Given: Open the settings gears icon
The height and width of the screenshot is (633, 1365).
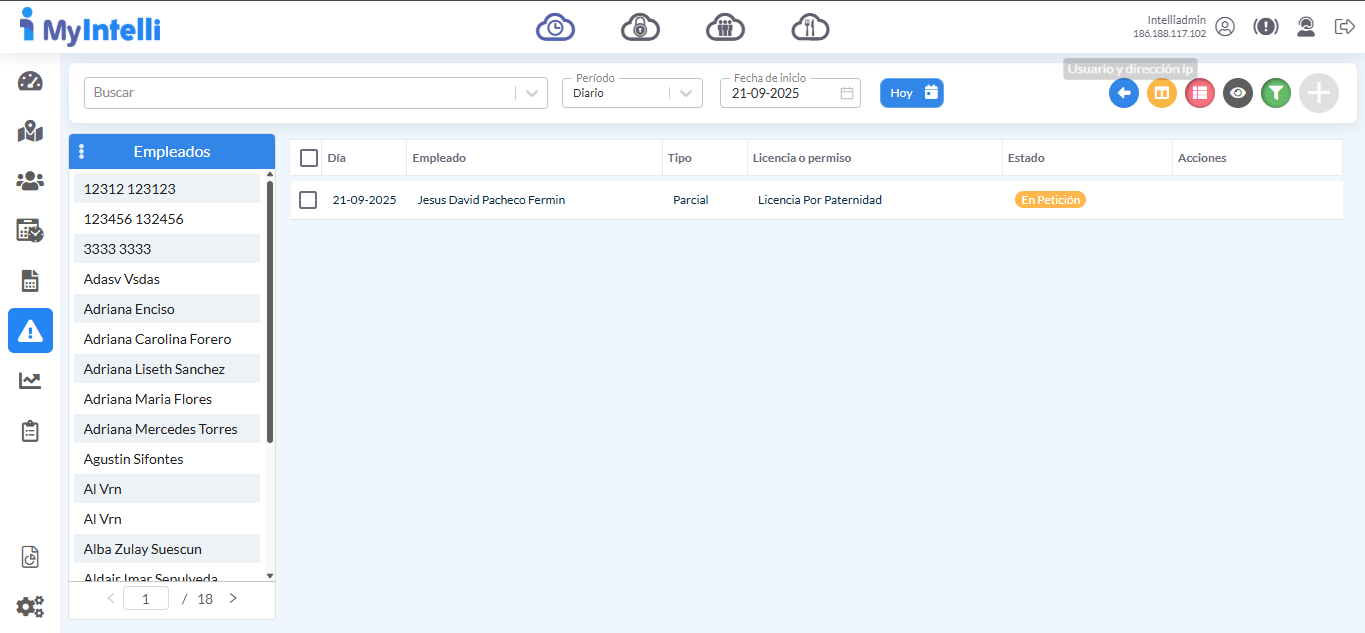Looking at the screenshot, I should (30, 606).
